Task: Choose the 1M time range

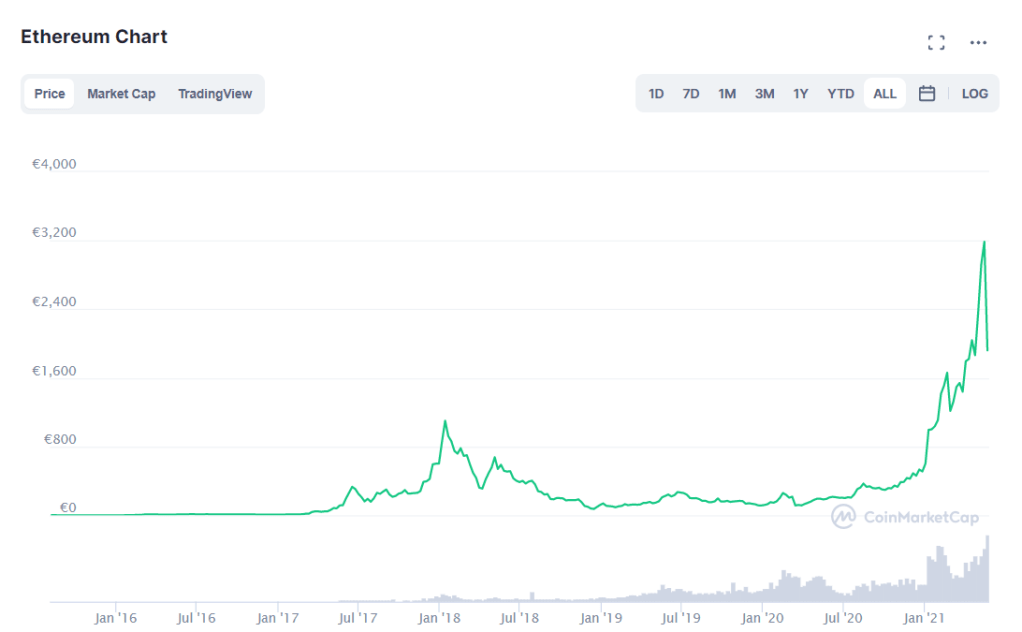Action: point(727,94)
